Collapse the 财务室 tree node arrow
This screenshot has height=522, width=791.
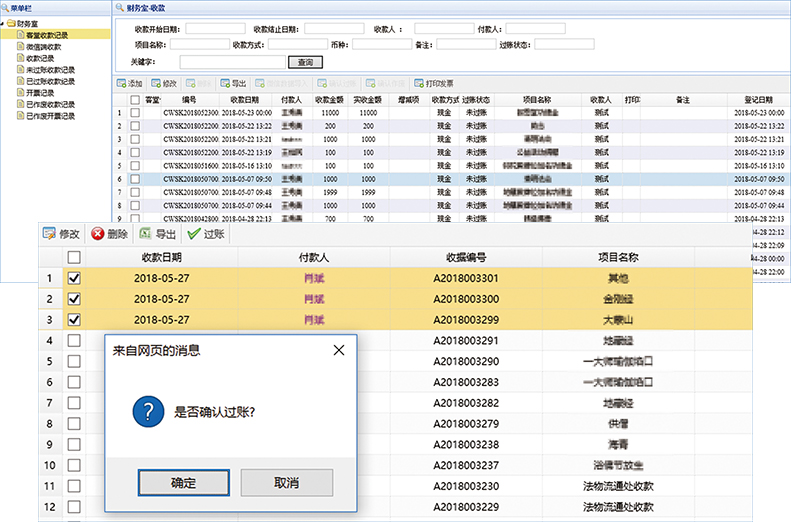[x=3, y=24]
